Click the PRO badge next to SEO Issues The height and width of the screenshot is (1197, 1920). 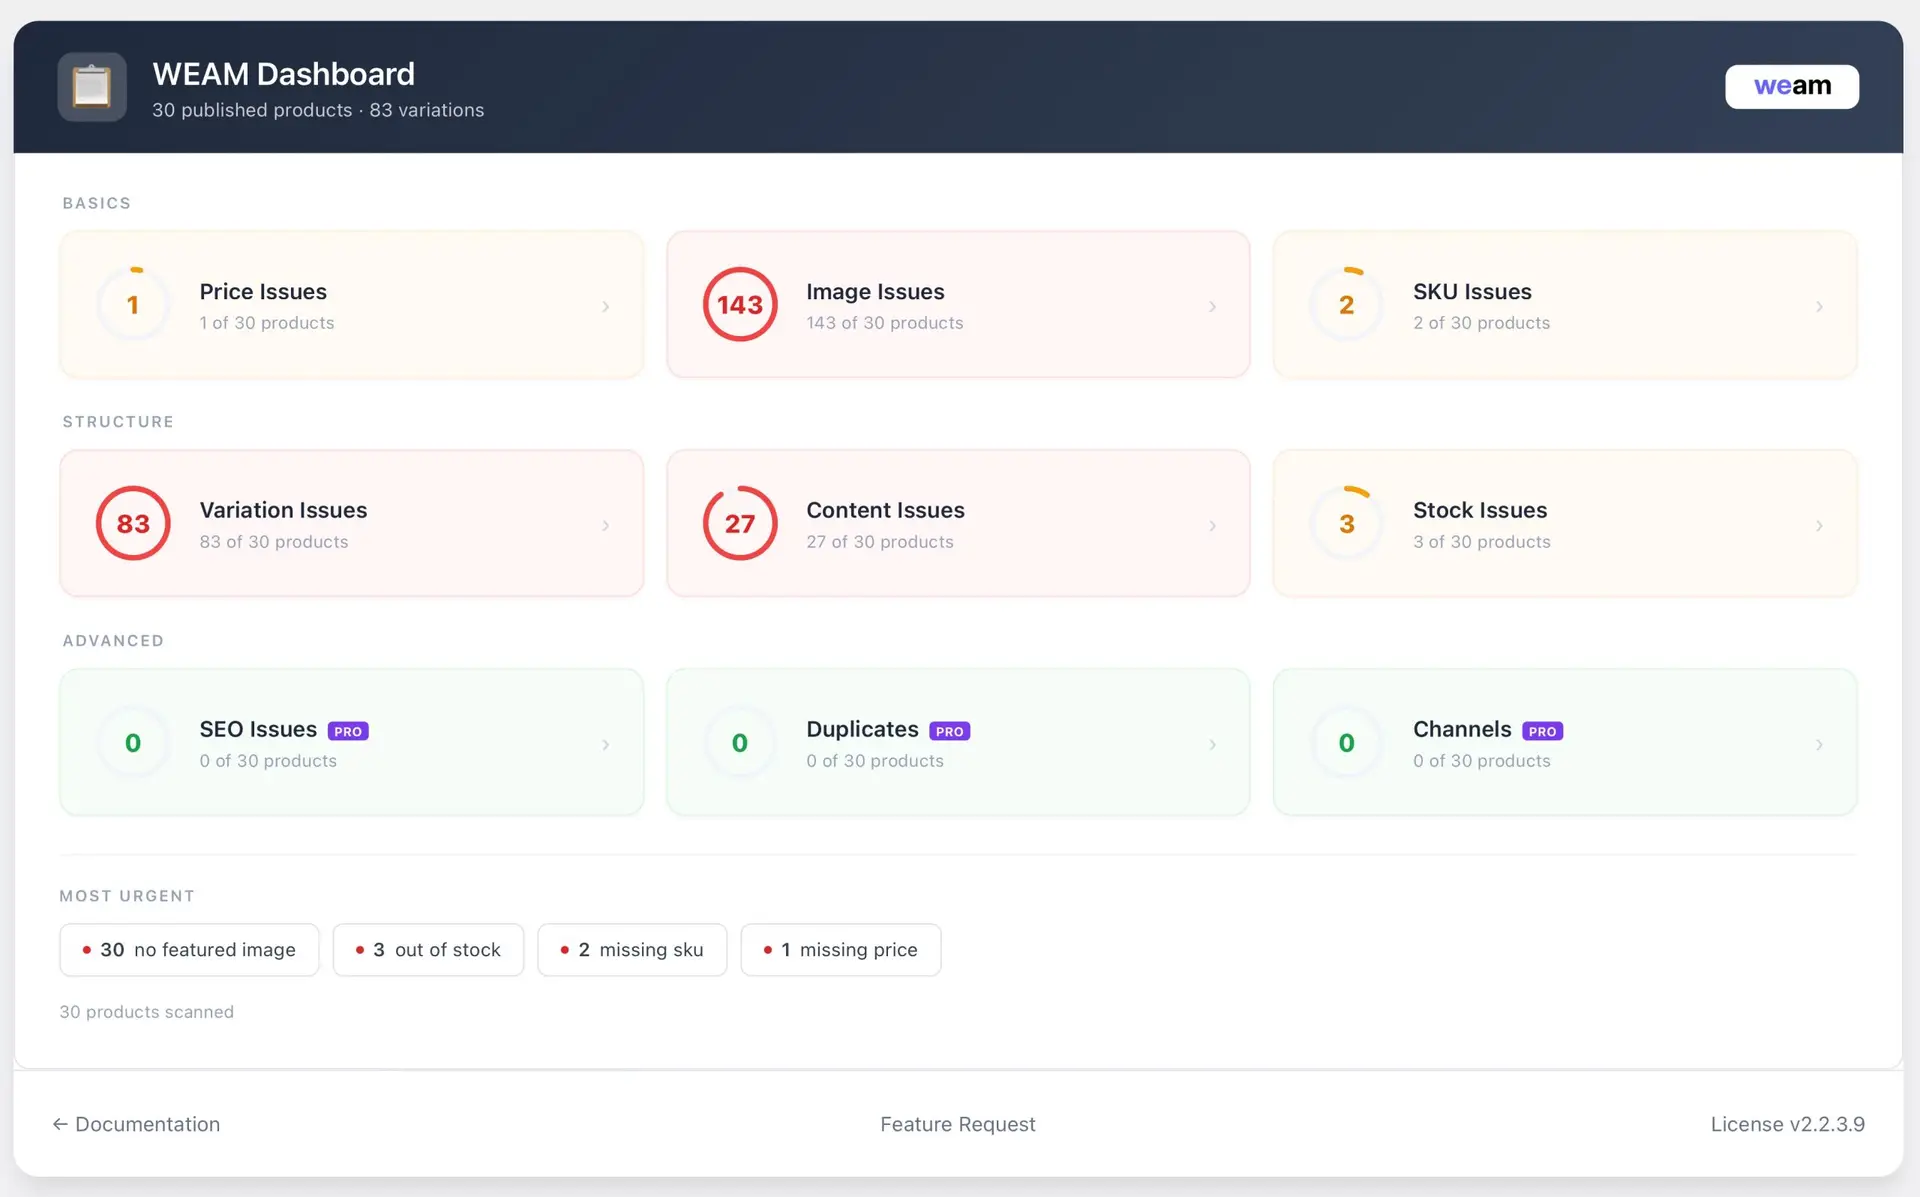tap(348, 731)
